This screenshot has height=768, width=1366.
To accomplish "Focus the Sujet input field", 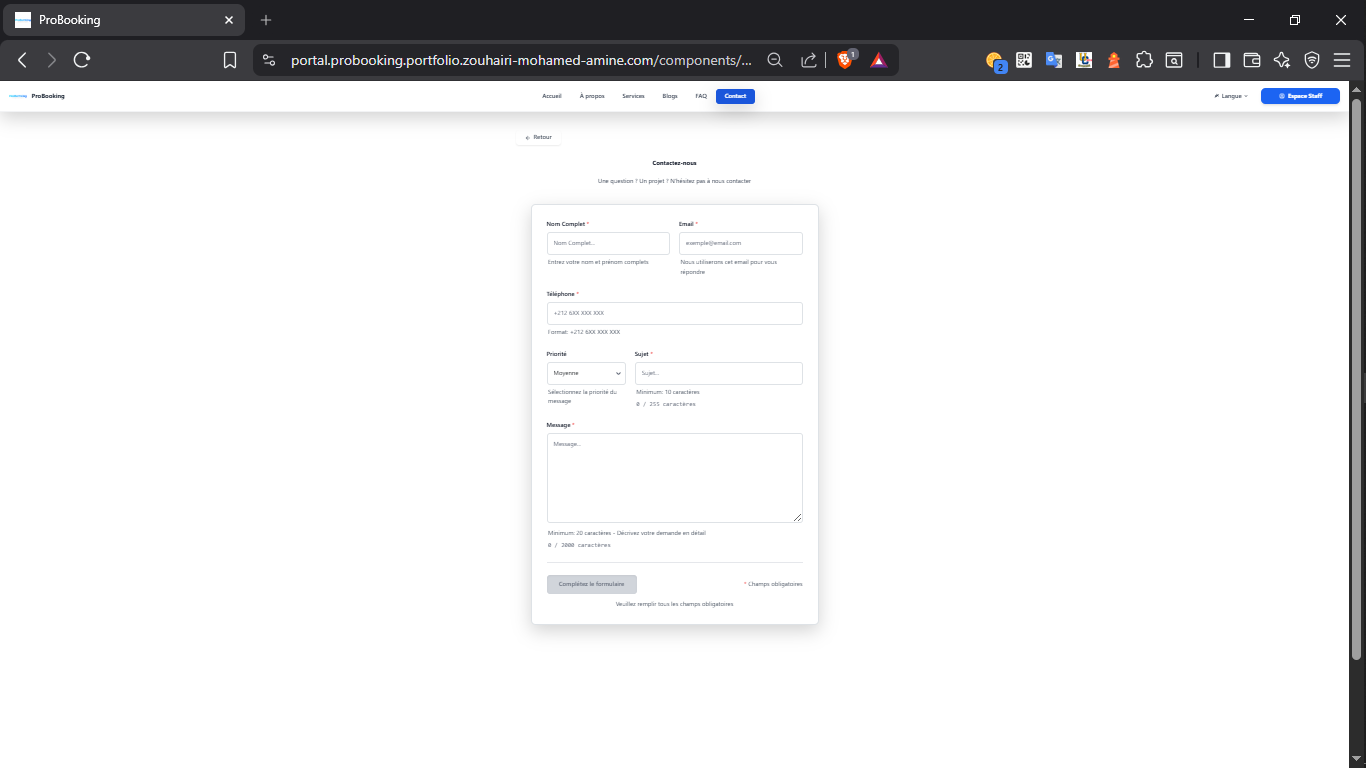I will (719, 373).
